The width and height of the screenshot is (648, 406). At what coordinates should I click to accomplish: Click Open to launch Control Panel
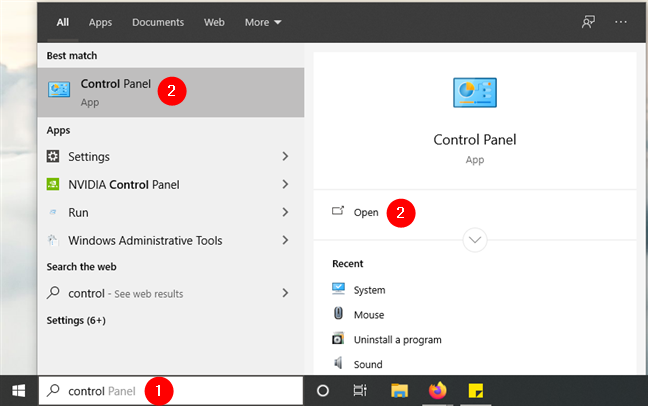pos(366,213)
